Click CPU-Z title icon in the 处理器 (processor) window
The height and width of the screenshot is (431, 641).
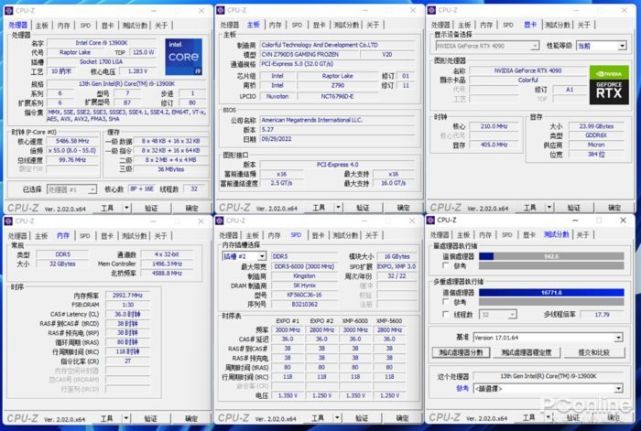[9, 11]
